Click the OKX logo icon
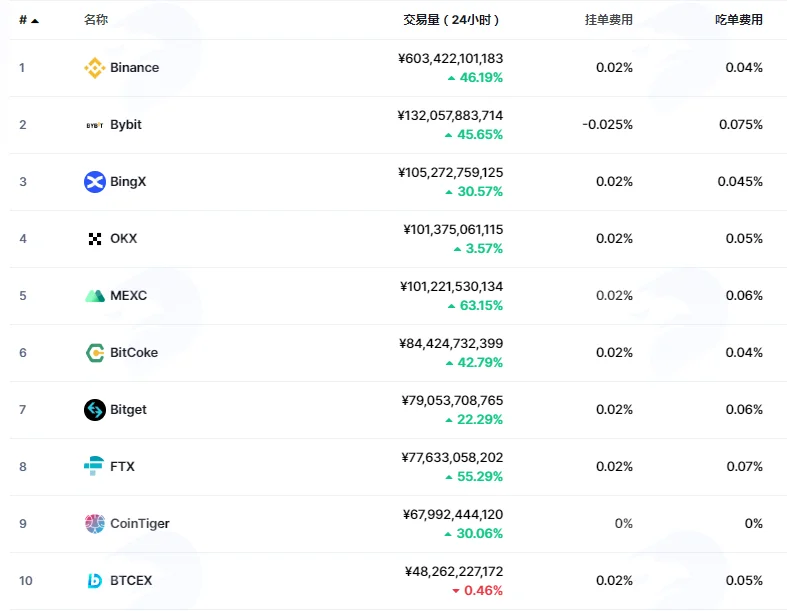Viewport: 787px width, 611px height. [x=94, y=239]
